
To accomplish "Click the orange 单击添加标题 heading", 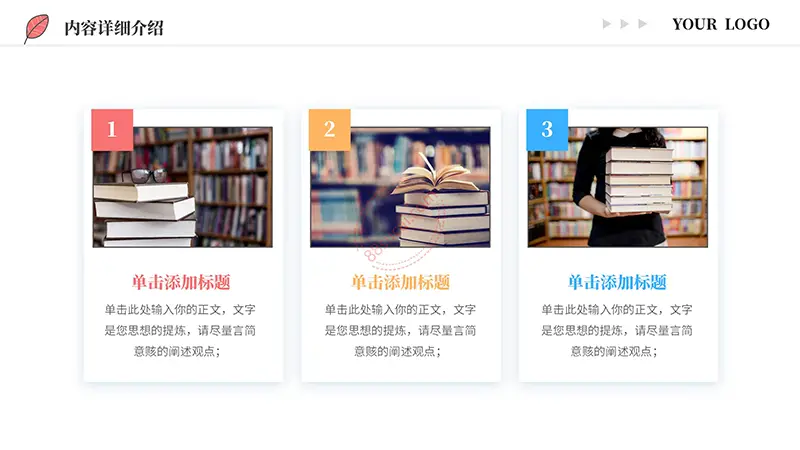I will (x=401, y=282).
